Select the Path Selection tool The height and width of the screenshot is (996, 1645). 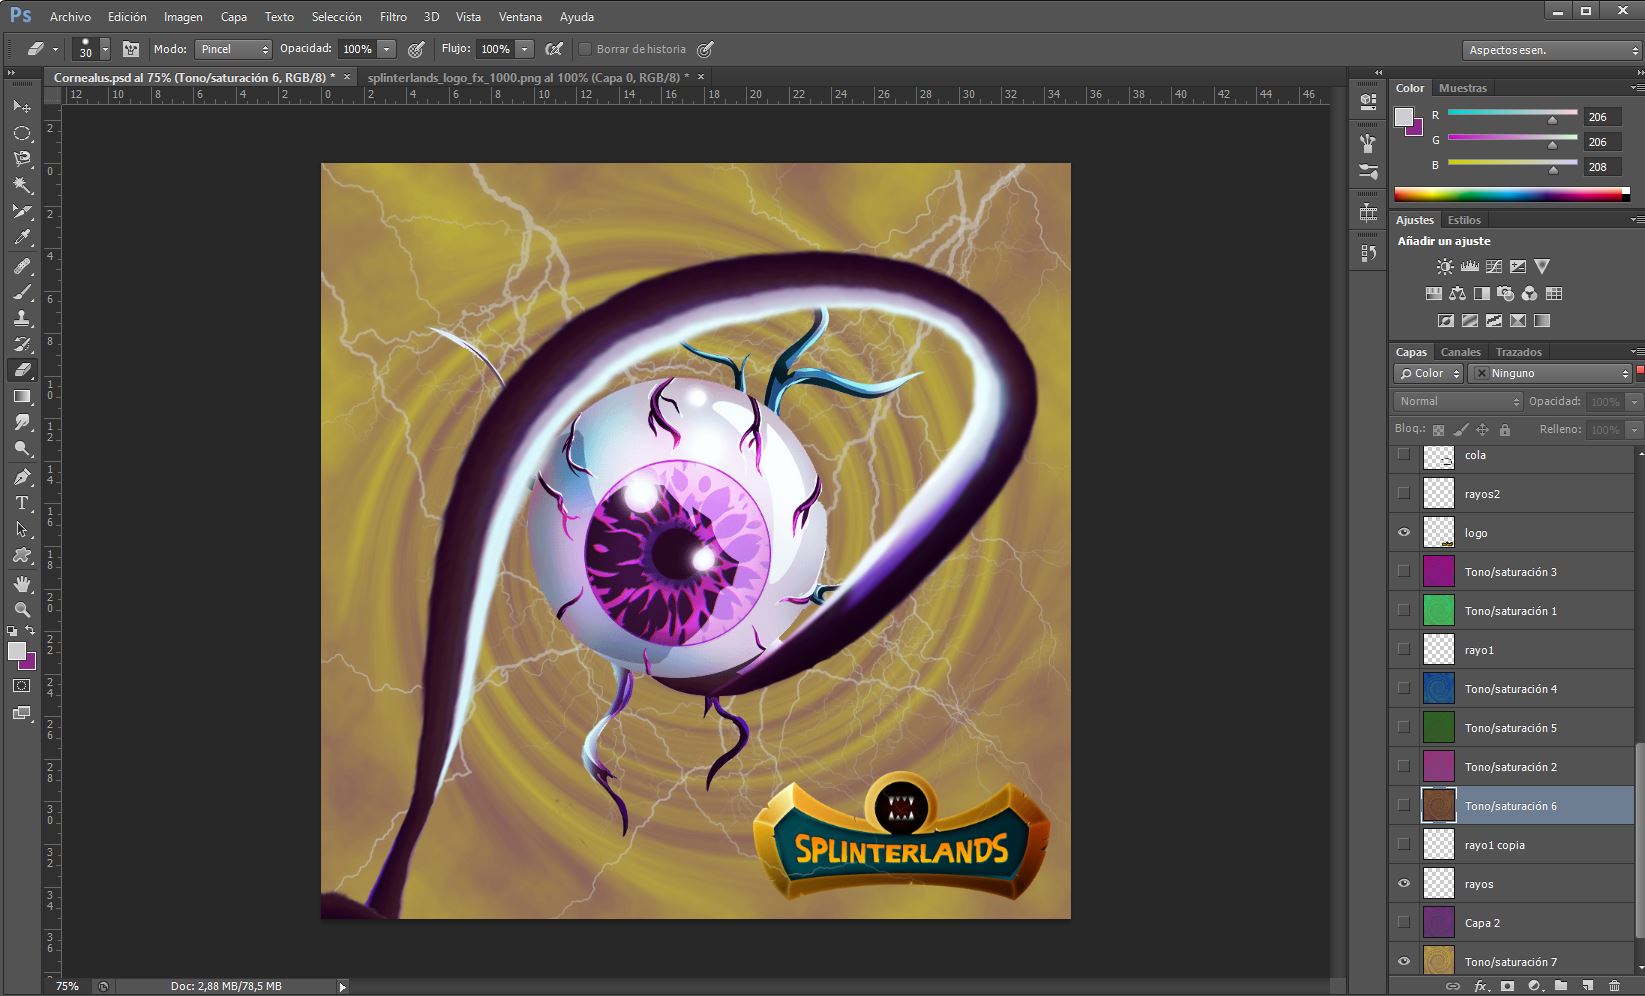pos(21,529)
